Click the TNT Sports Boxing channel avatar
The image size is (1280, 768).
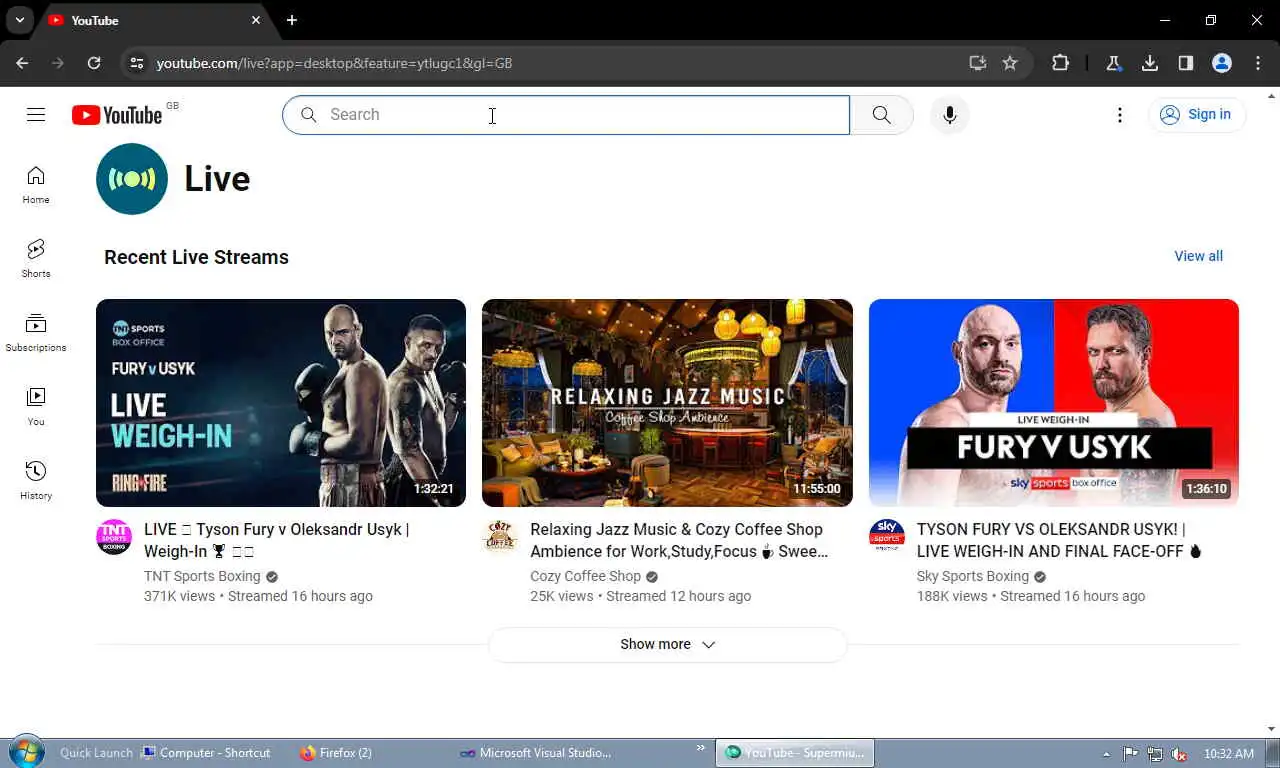[x=114, y=537]
